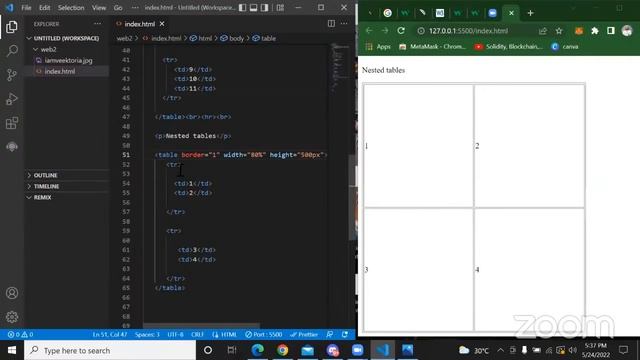
Task: Expand the OUTLINE section
Action: [x=45, y=175]
